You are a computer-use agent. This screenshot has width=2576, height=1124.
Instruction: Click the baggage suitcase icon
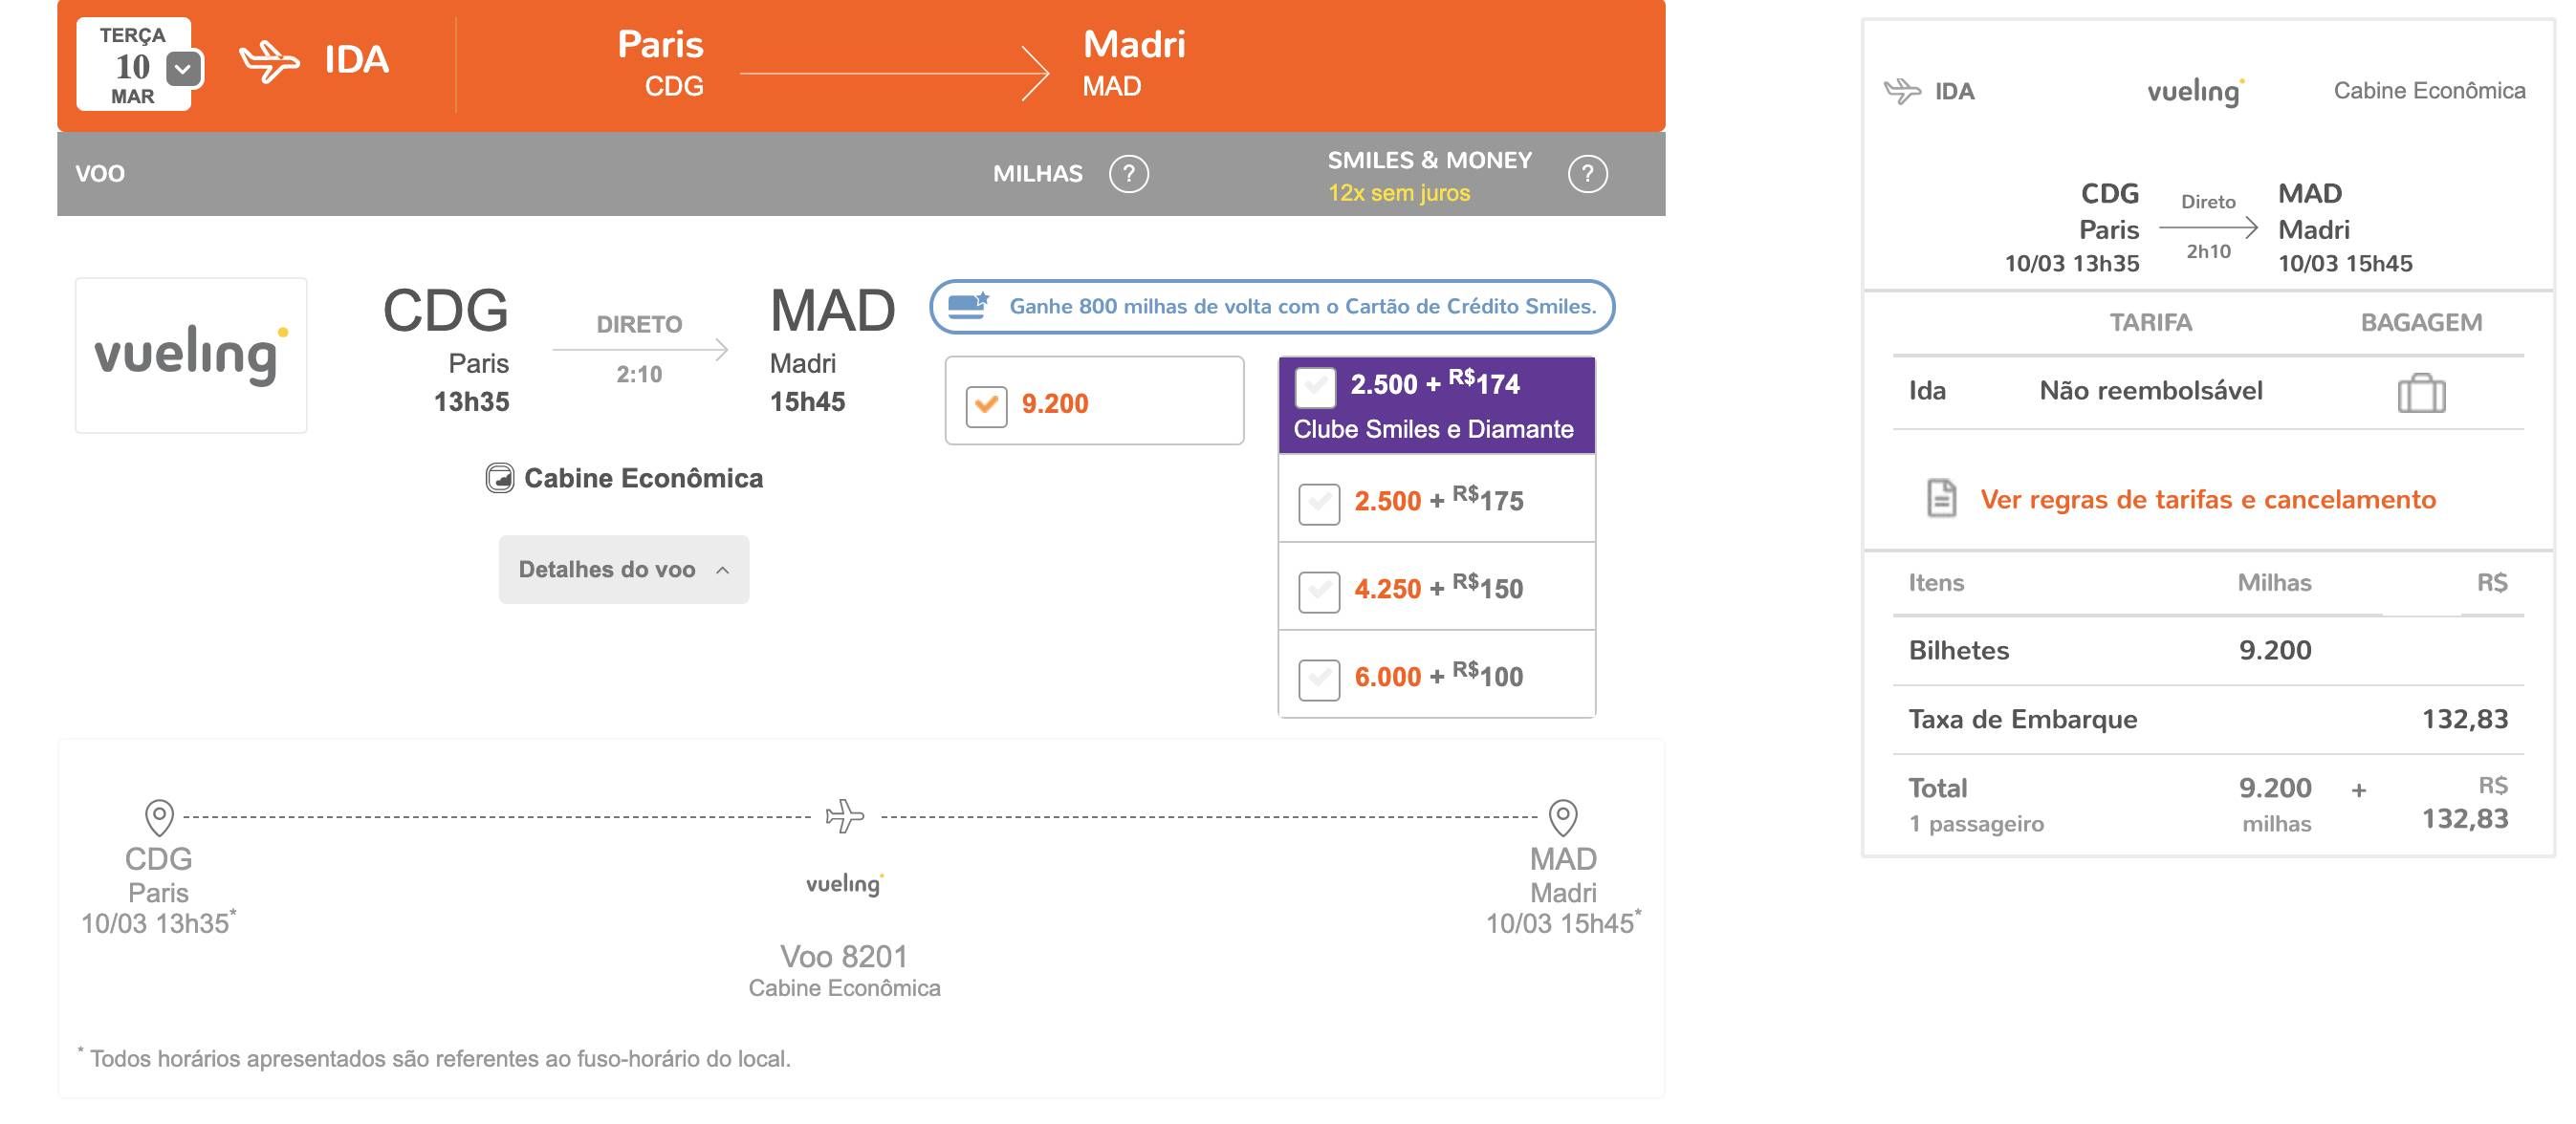point(2421,392)
